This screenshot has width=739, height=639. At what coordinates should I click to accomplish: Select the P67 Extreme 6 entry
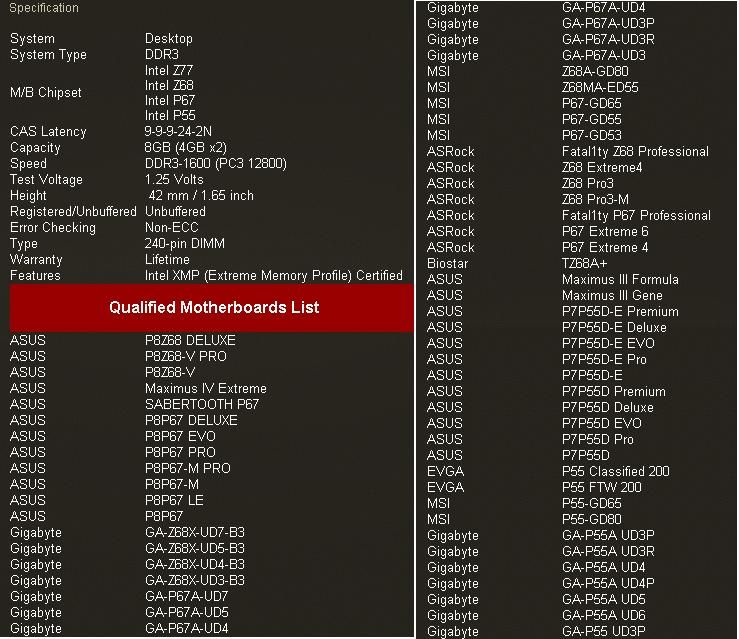pyautogui.click(x=605, y=232)
